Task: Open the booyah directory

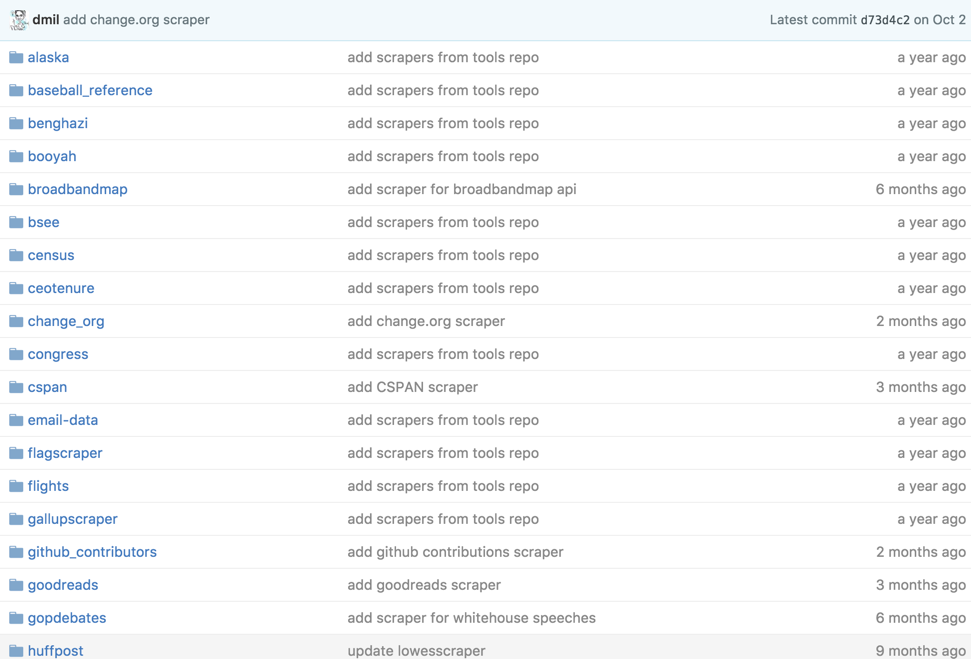Action: 52,156
